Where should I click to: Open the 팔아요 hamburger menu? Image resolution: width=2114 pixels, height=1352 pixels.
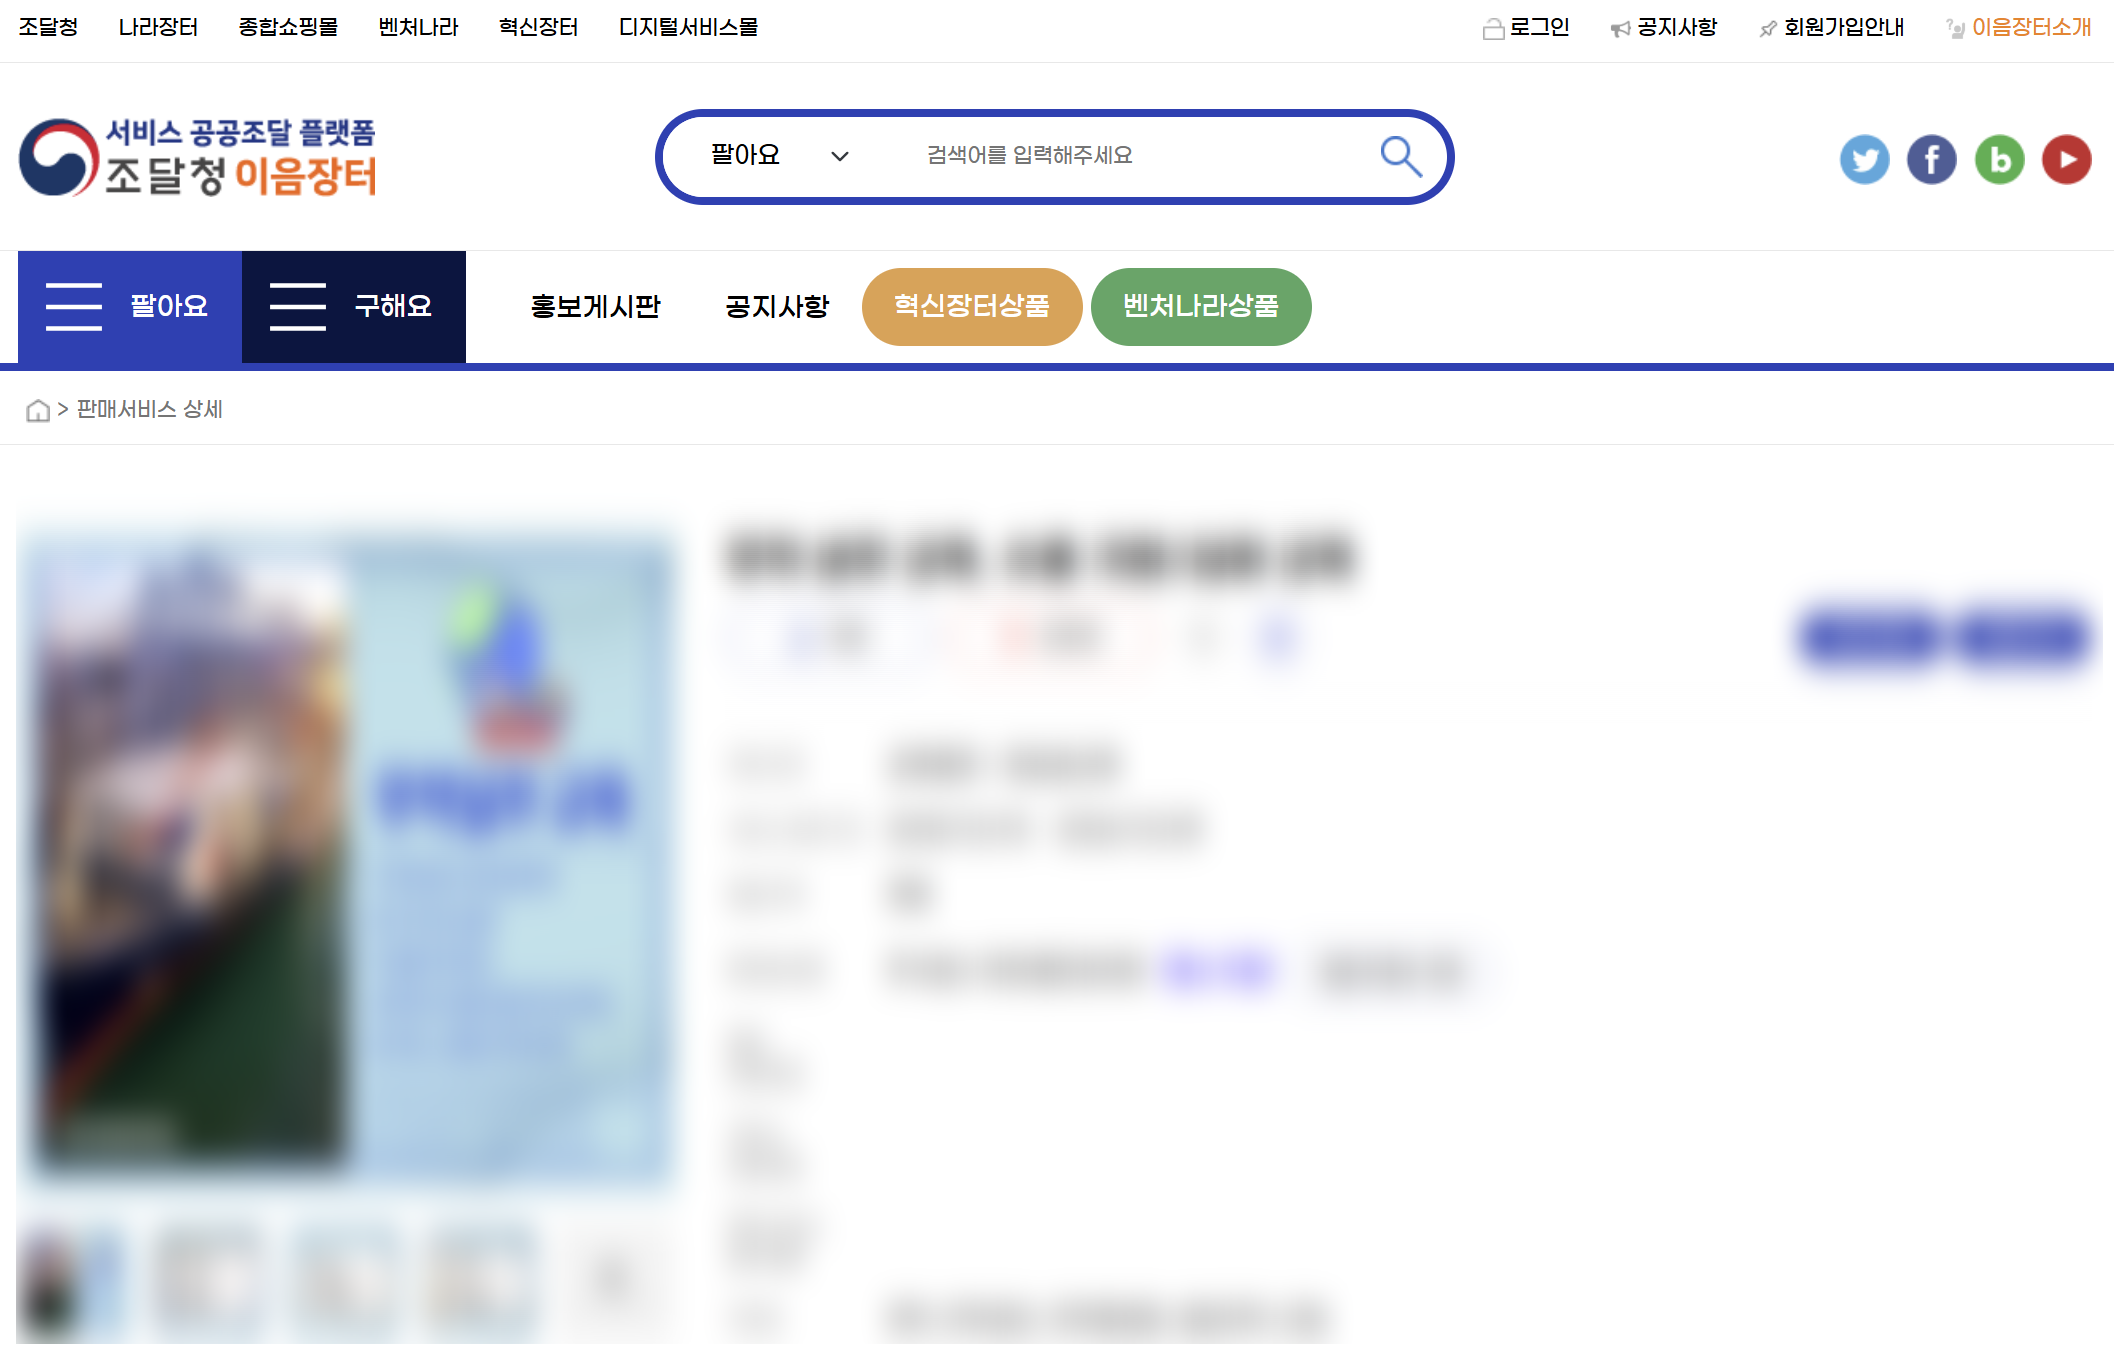tap(130, 306)
